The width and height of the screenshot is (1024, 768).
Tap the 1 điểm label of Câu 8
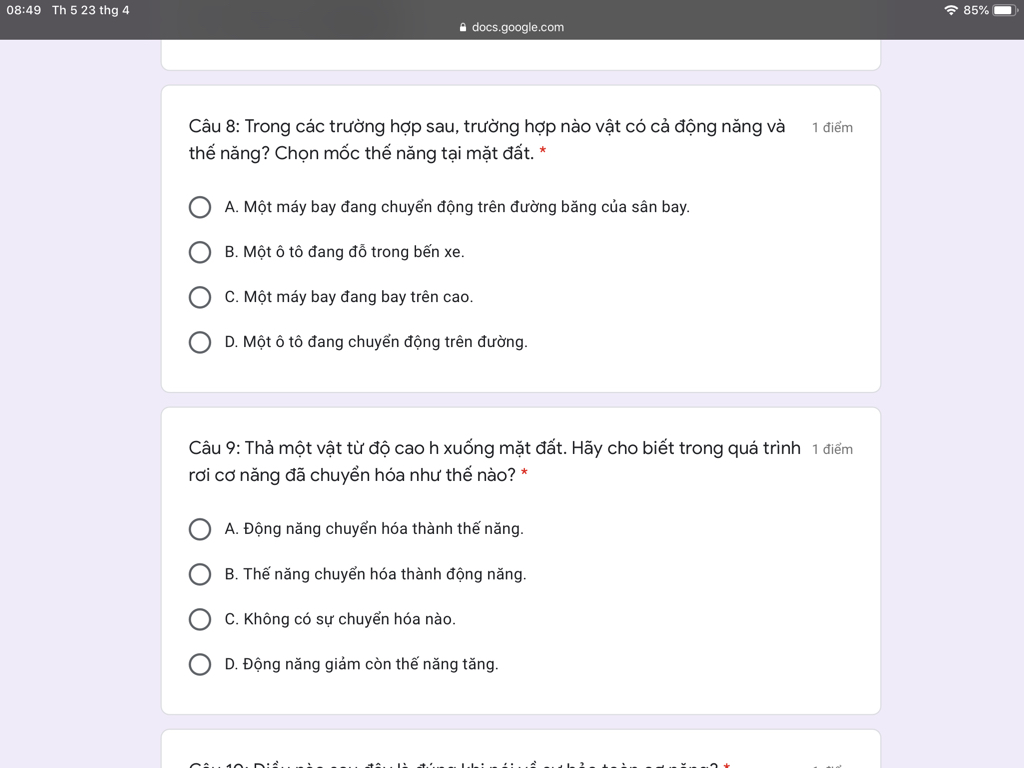coord(832,127)
